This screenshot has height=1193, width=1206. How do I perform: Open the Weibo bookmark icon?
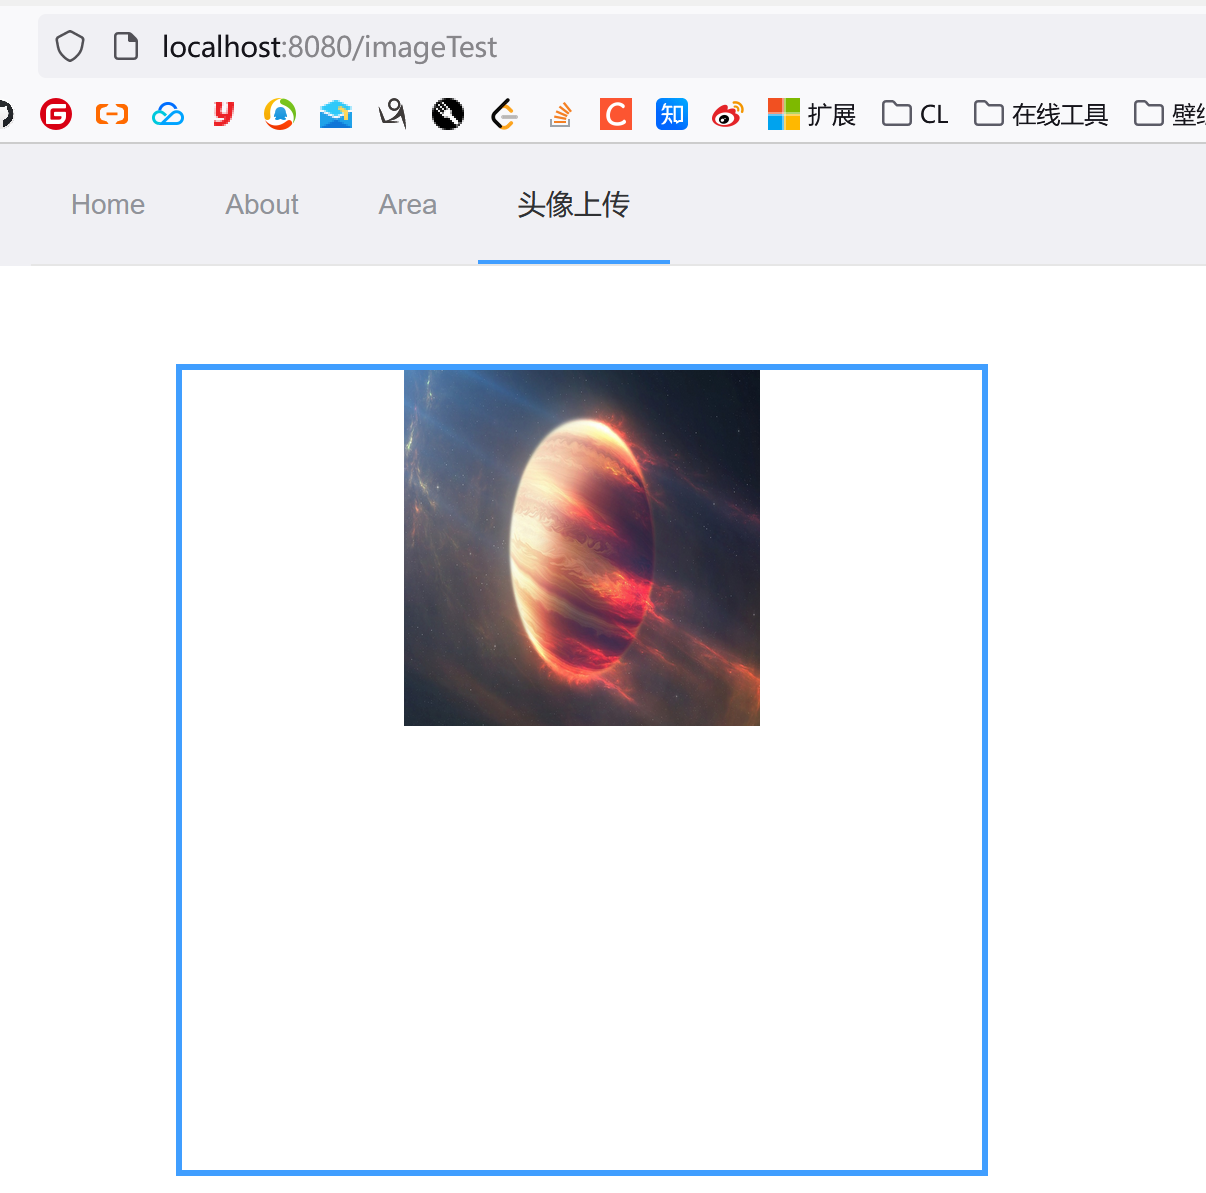coord(728,114)
